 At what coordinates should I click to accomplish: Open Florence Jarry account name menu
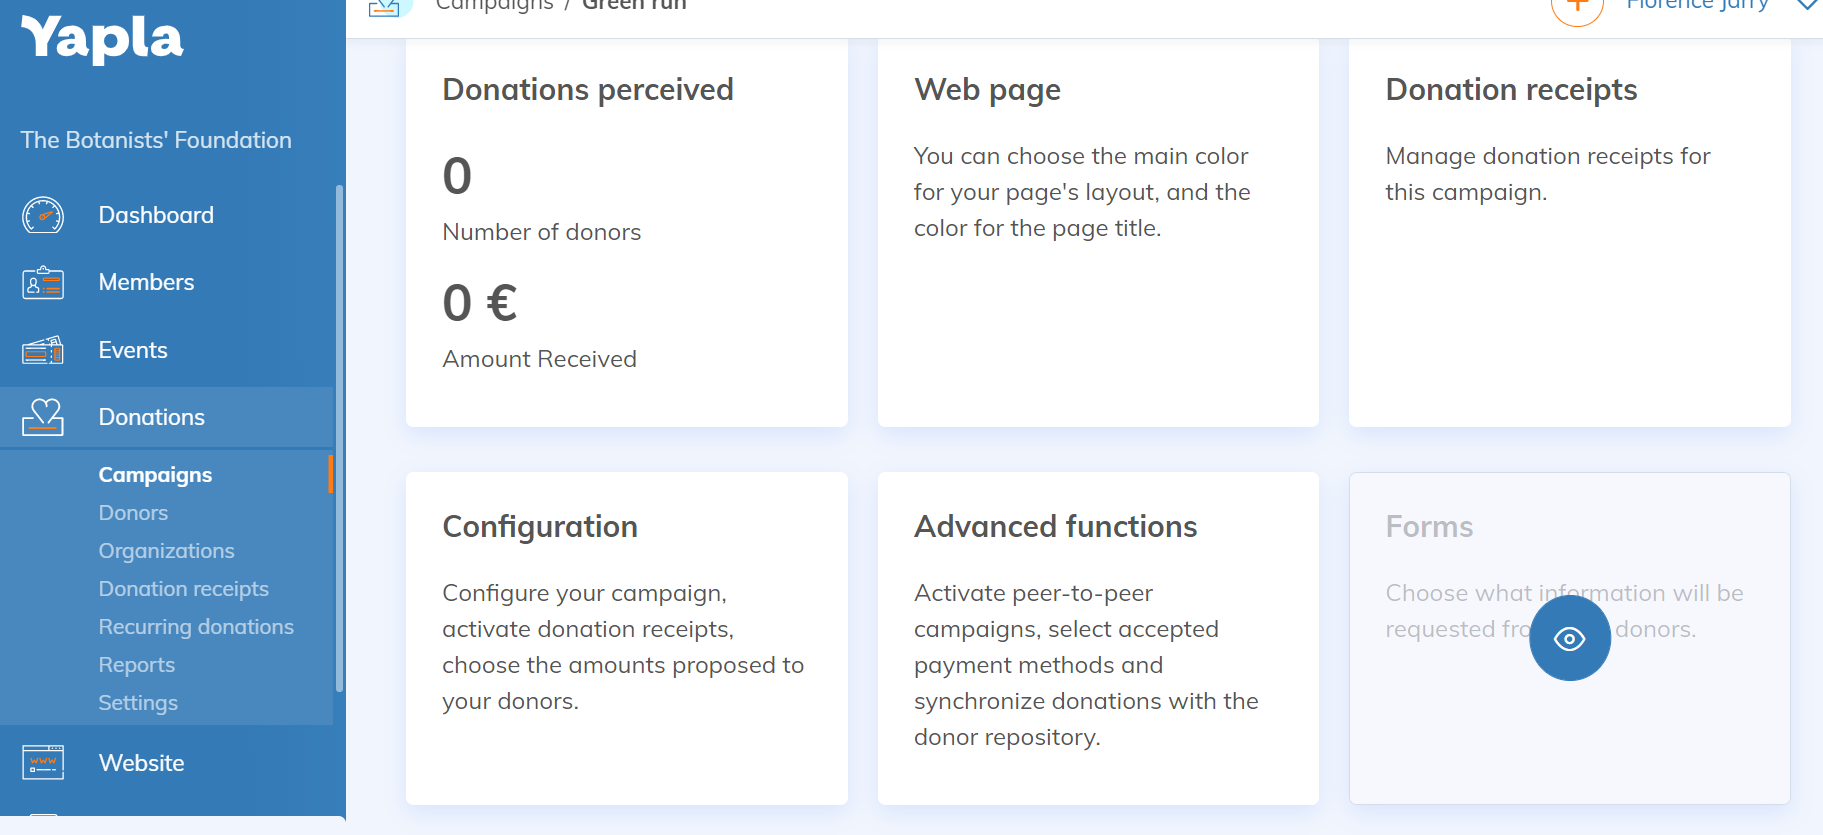tap(1697, 5)
